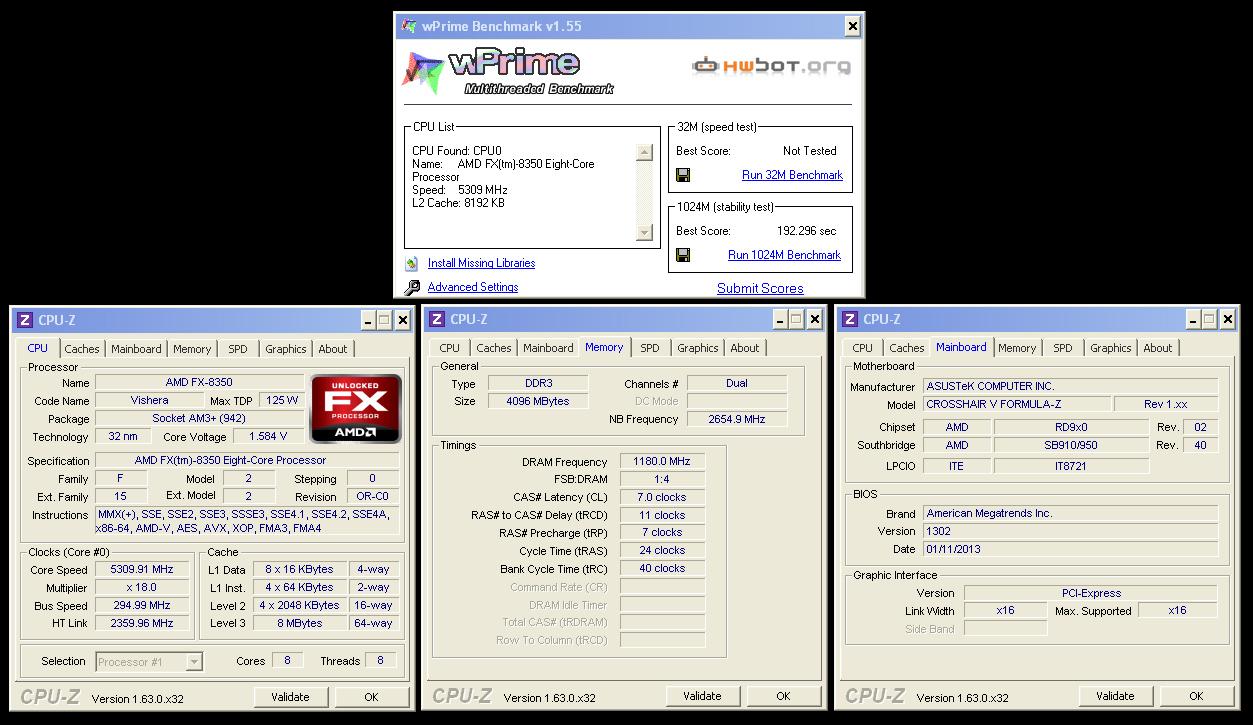Click OK in right CPU-Z window
This screenshot has width=1253, height=725.
pyautogui.click(x=1196, y=696)
